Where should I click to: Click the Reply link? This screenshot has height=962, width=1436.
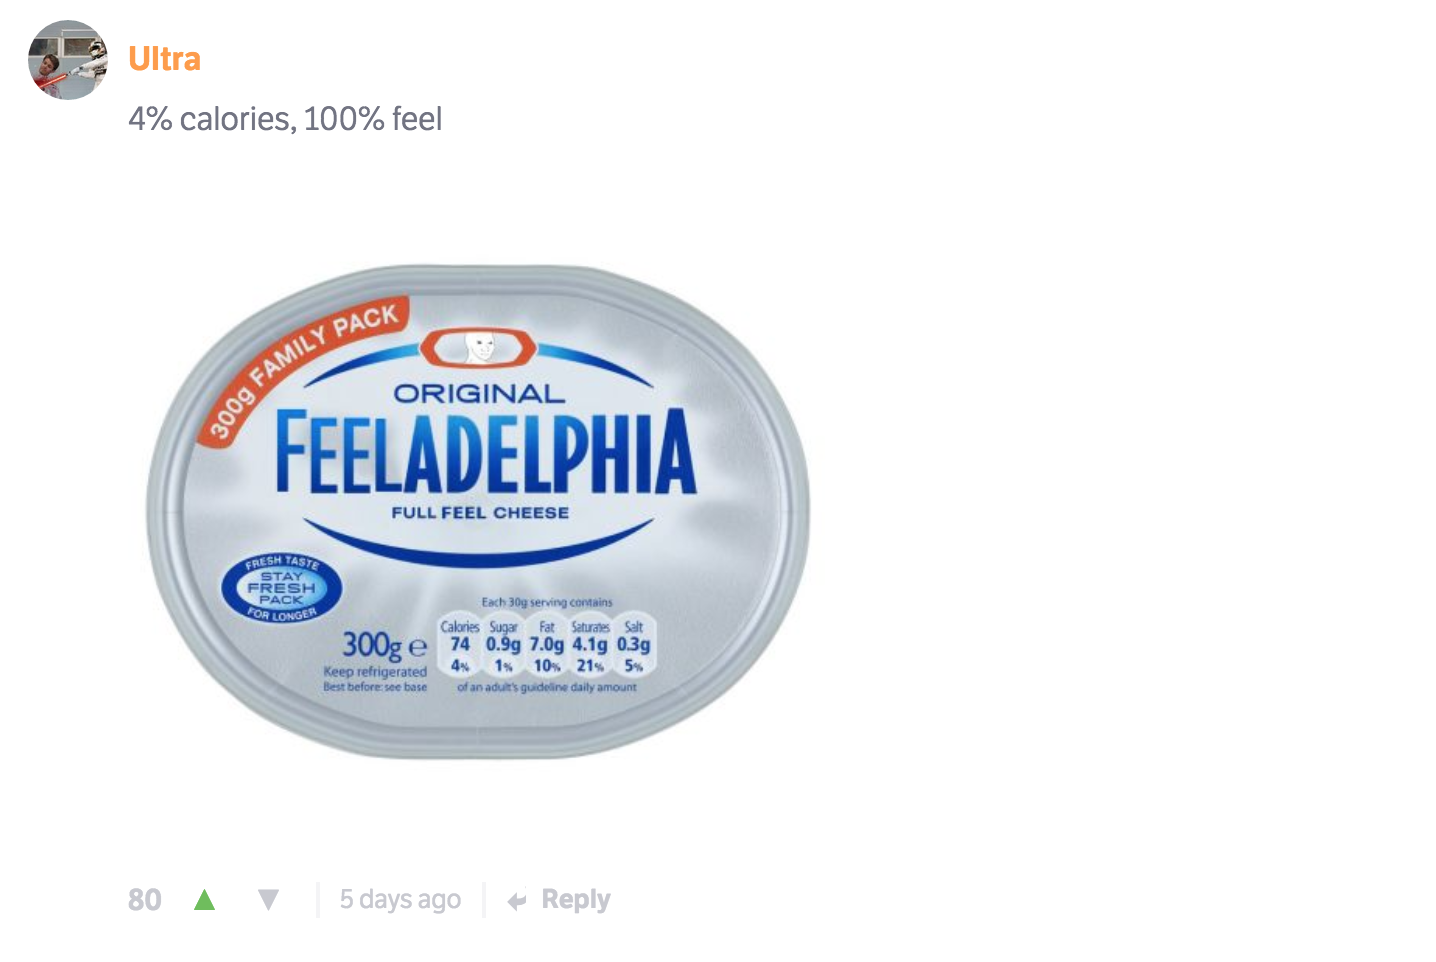click(x=576, y=900)
